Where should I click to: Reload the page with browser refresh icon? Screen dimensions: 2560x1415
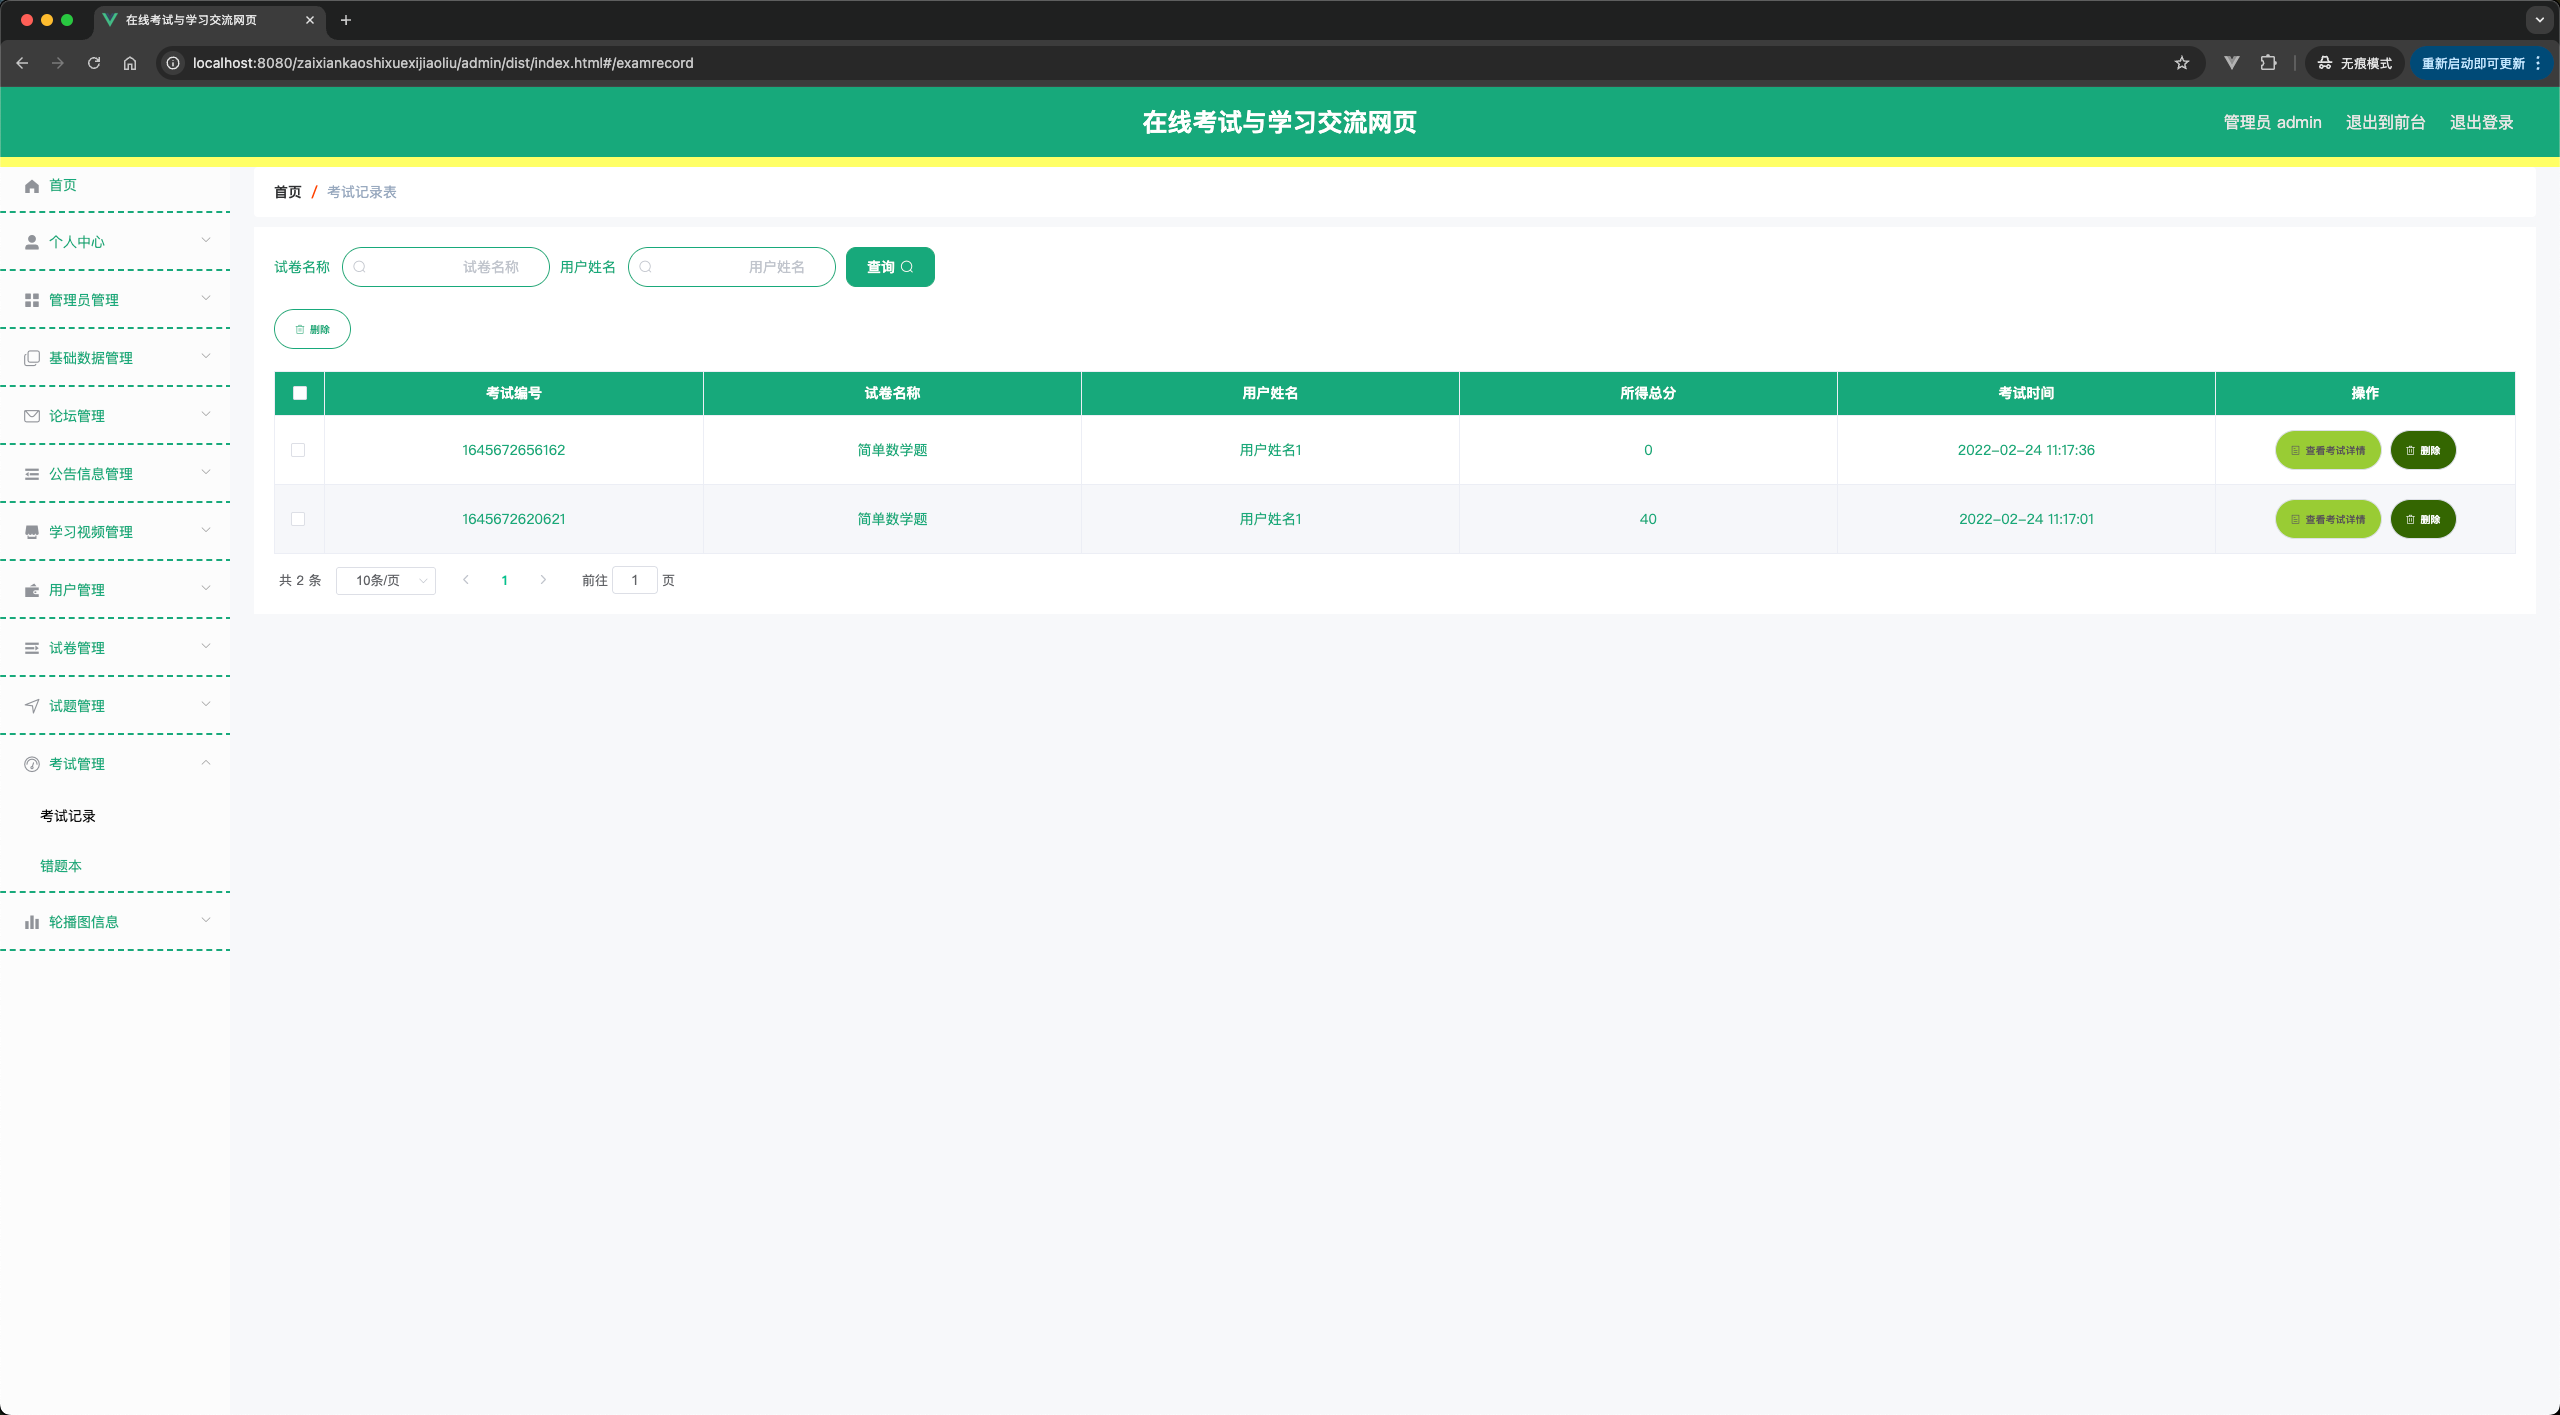tap(94, 63)
